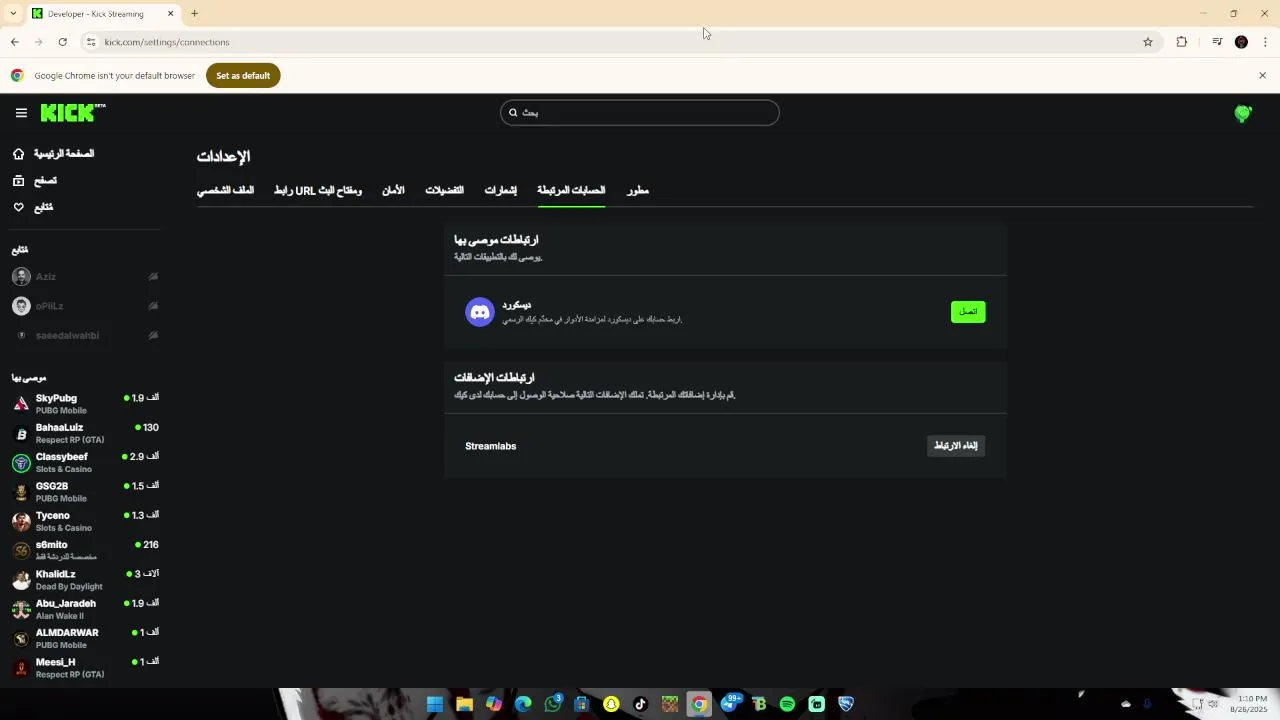
Task: Open Chrome profile avatar
Action: click(x=1241, y=42)
